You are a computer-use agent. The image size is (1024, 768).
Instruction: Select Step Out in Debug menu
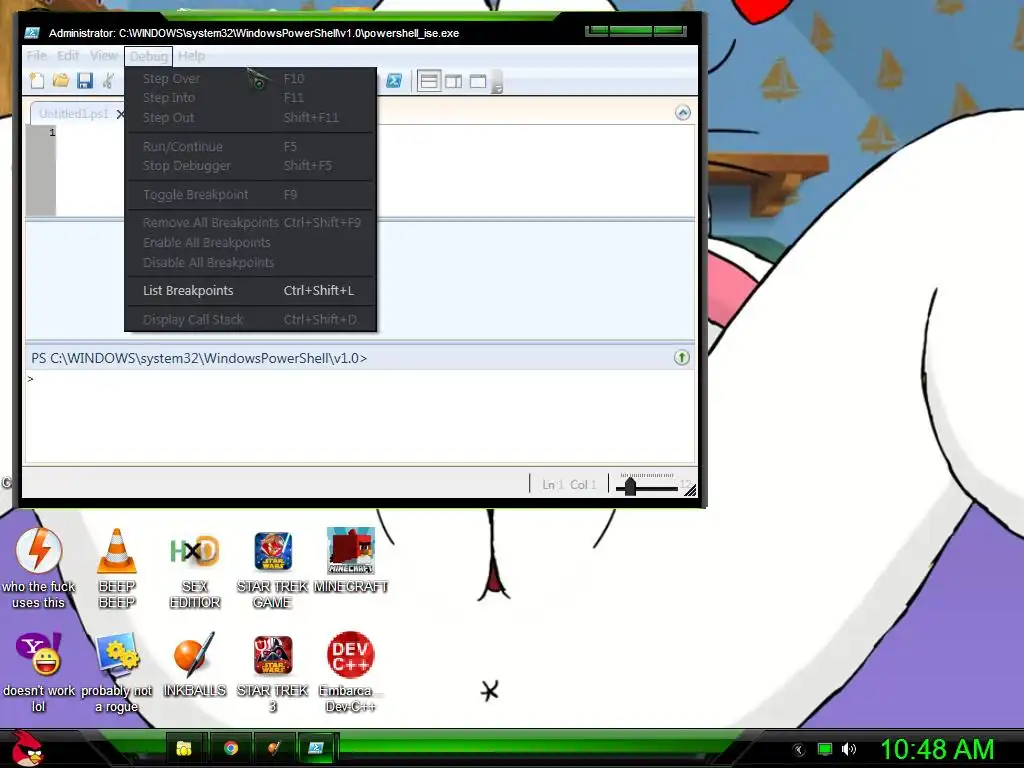[x=250, y=118]
